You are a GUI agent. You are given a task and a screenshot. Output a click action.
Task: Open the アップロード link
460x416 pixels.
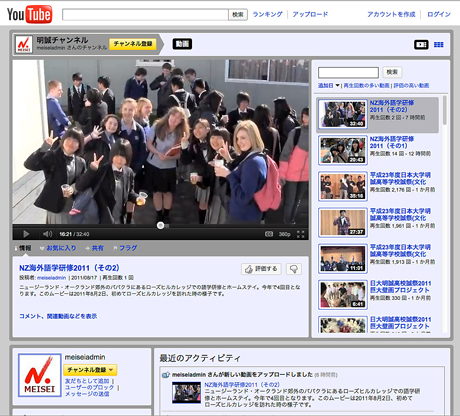[310, 14]
